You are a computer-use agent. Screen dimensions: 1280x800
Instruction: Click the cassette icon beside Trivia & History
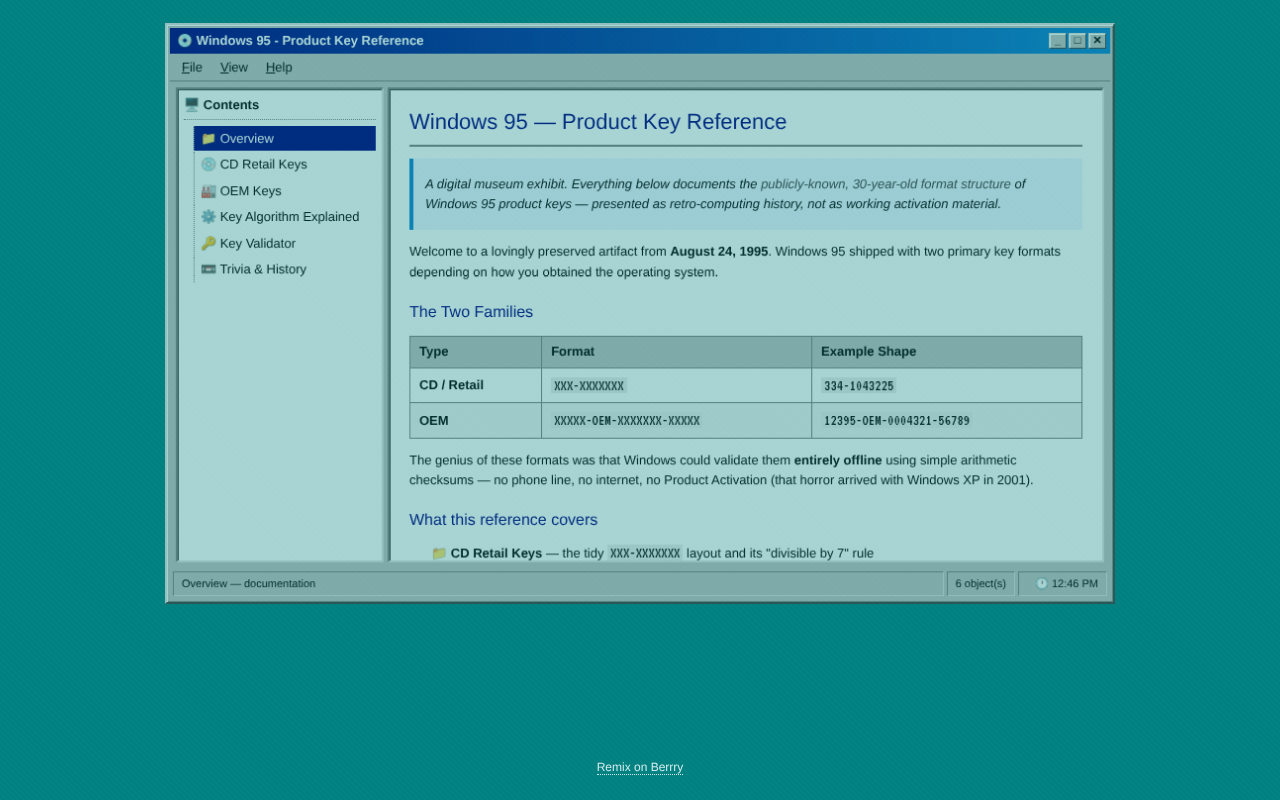click(x=208, y=269)
